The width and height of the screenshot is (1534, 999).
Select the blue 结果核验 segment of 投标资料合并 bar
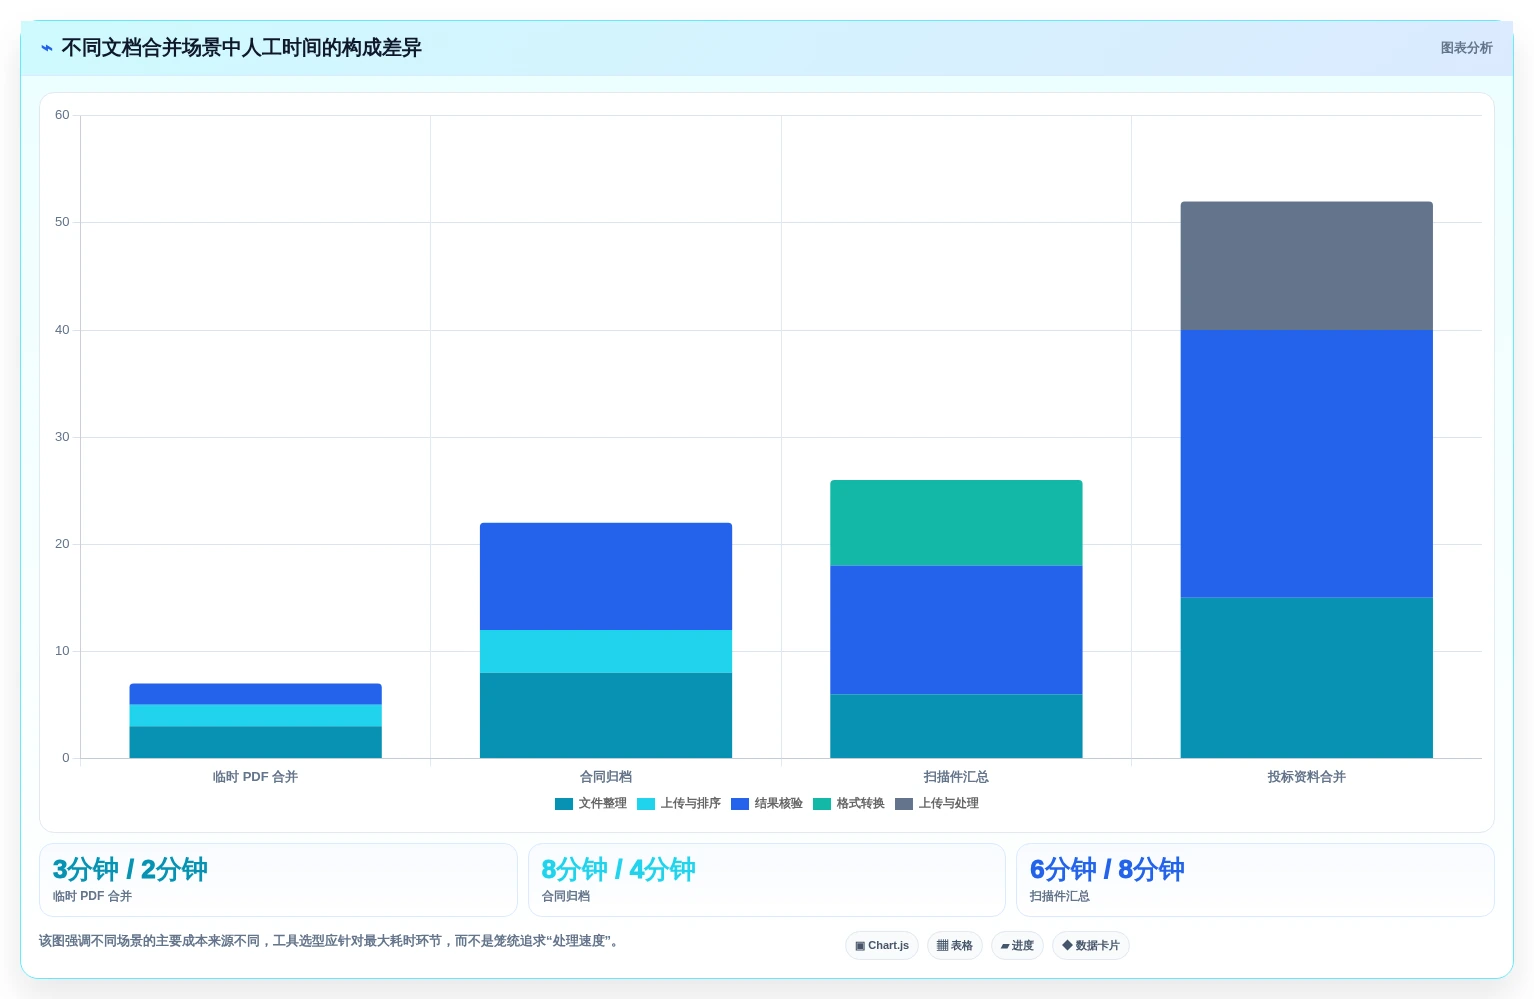click(x=1306, y=464)
